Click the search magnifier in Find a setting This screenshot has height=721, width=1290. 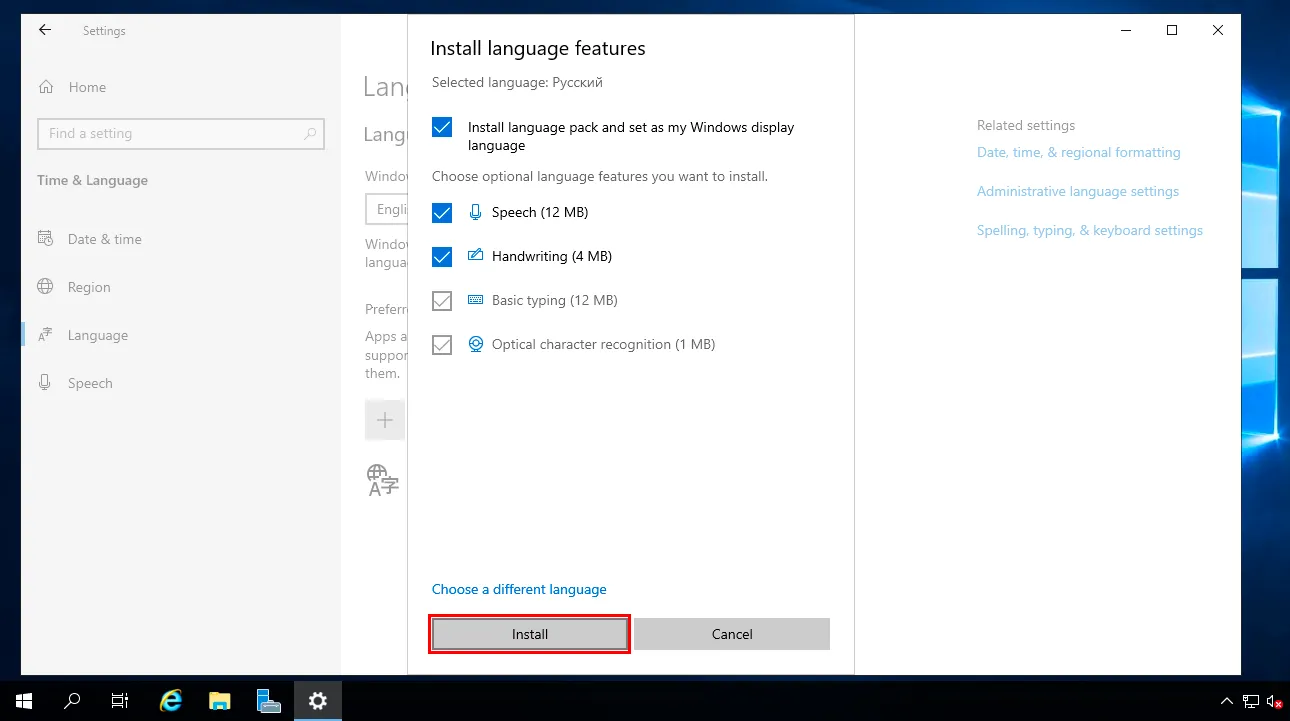tap(310, 134)
